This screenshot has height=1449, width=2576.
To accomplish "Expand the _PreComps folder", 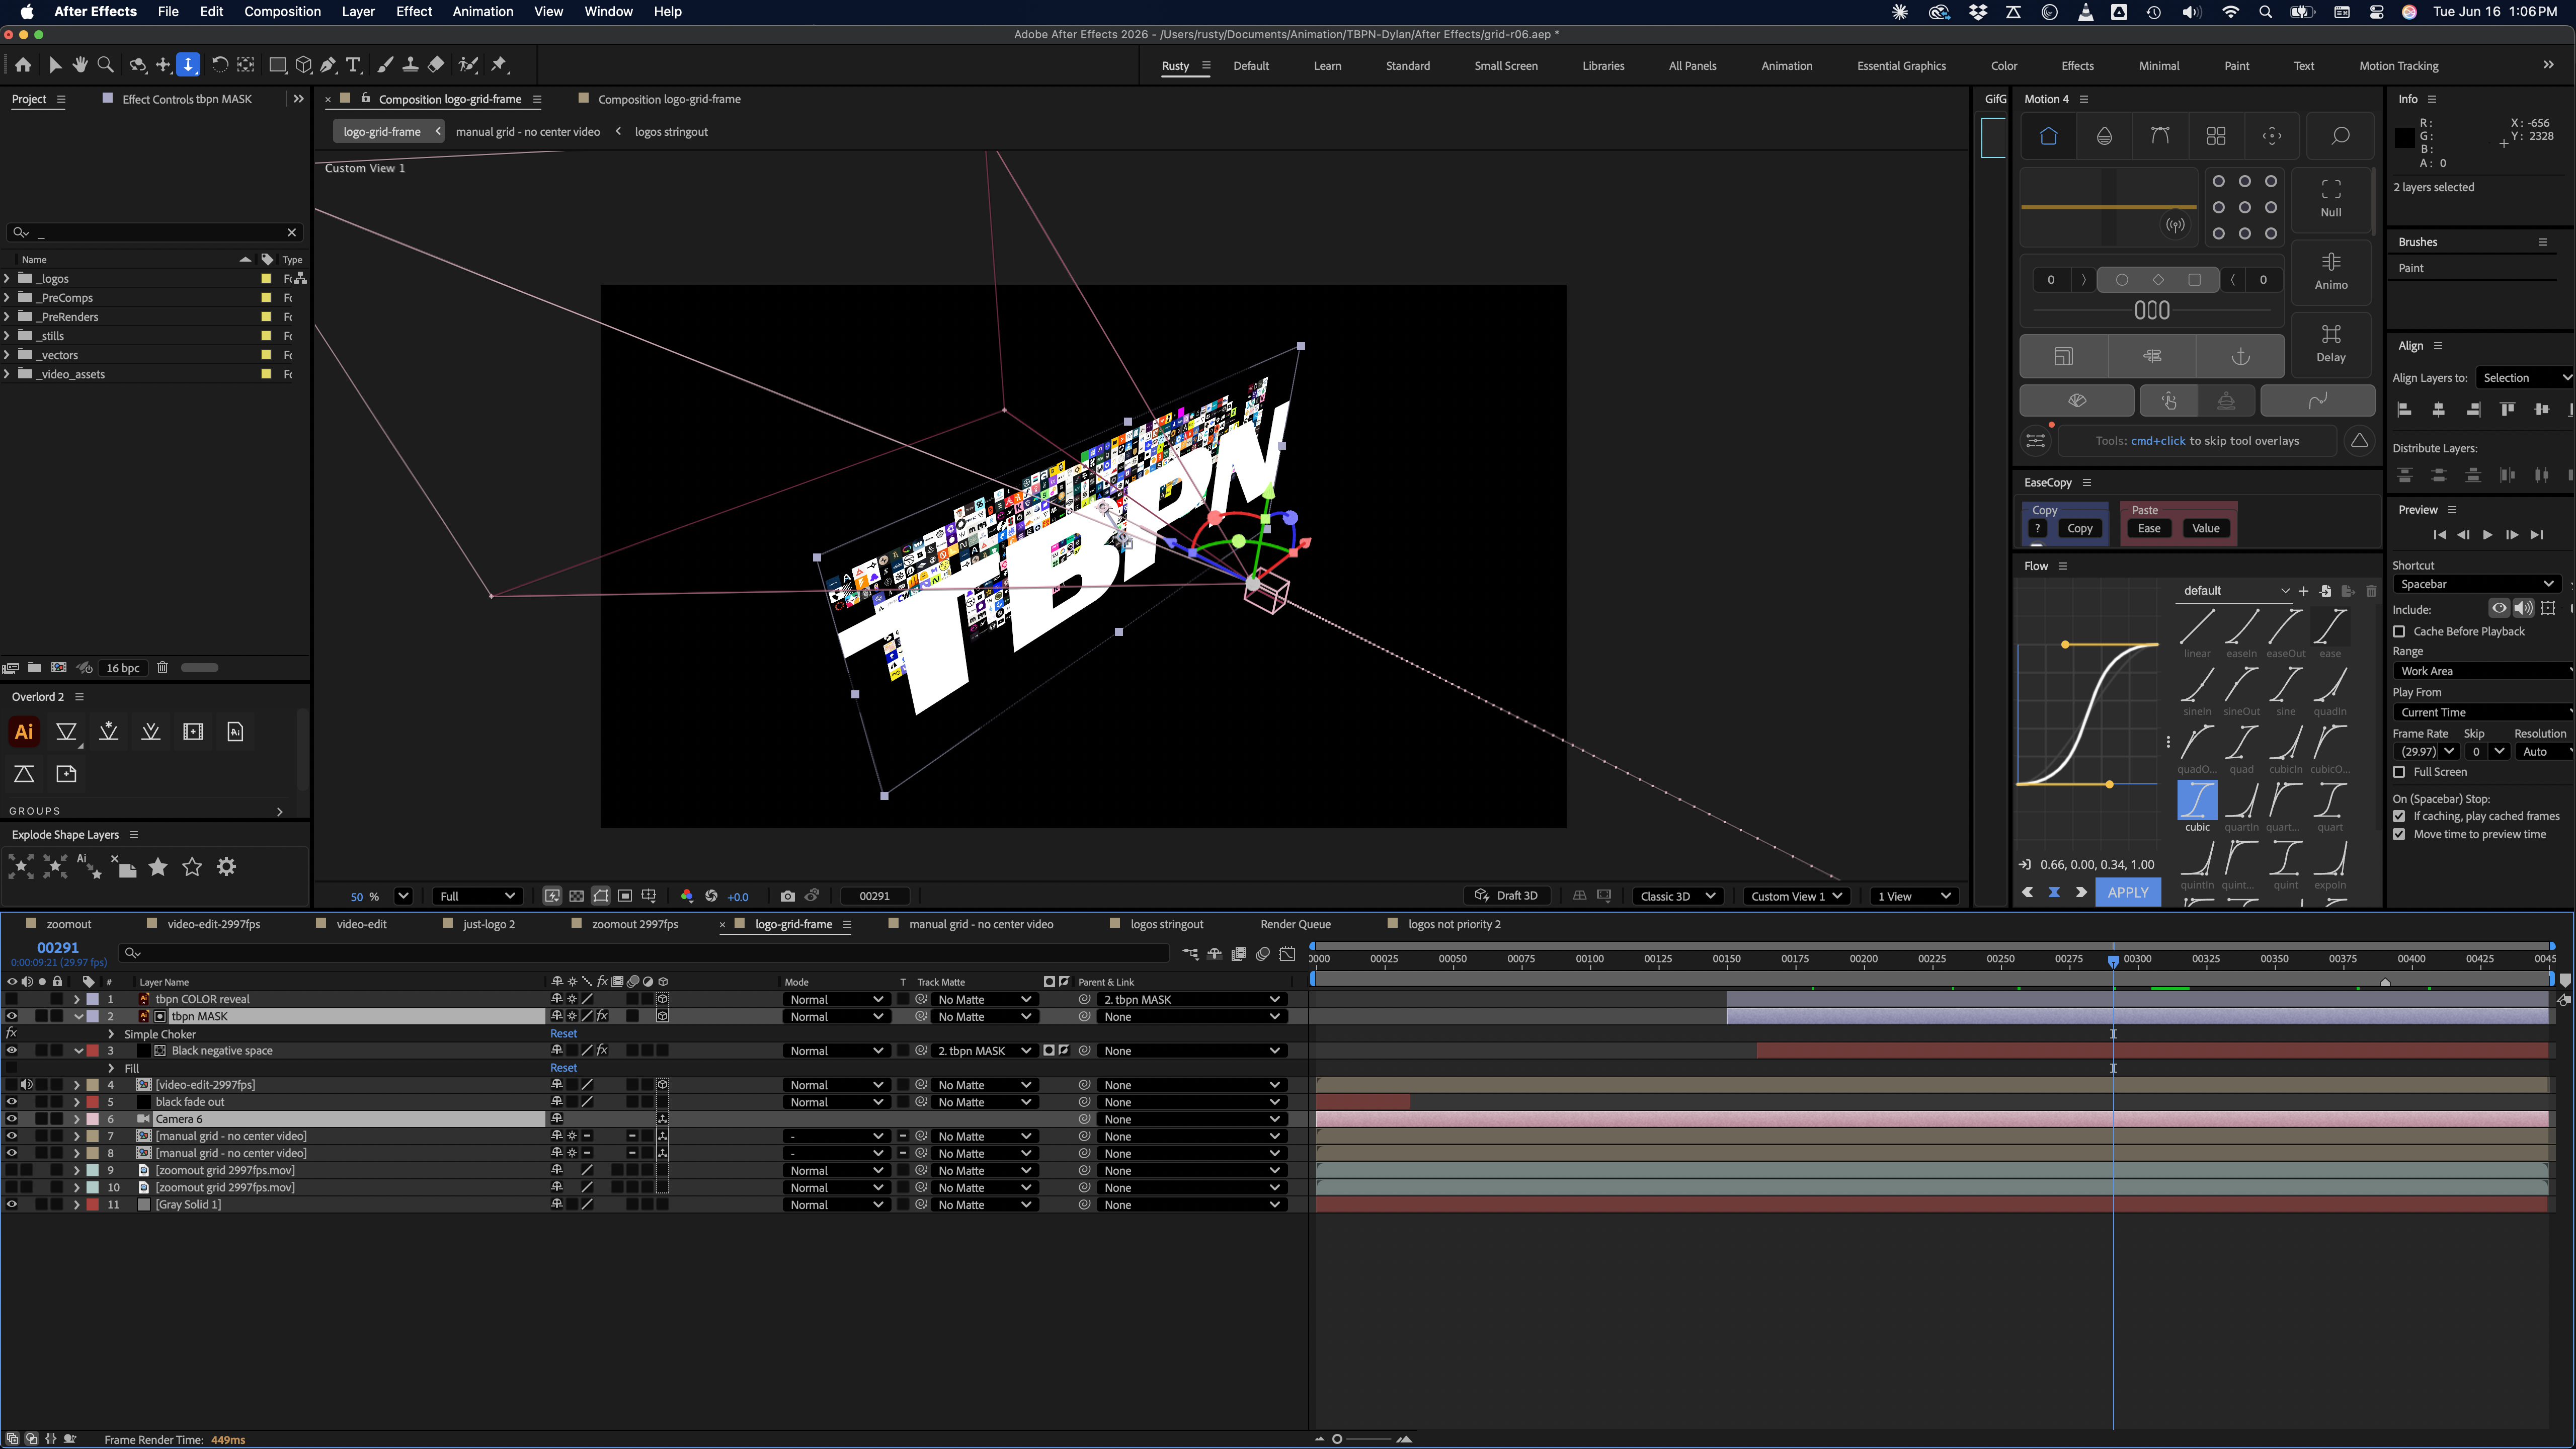I will point(7,298).
